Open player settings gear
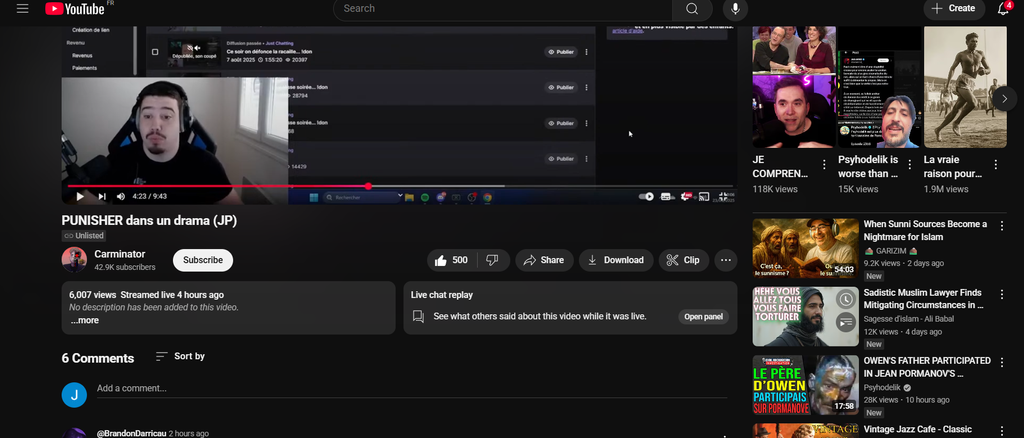Screen dimensions: 1024x438 coord(686,196)
